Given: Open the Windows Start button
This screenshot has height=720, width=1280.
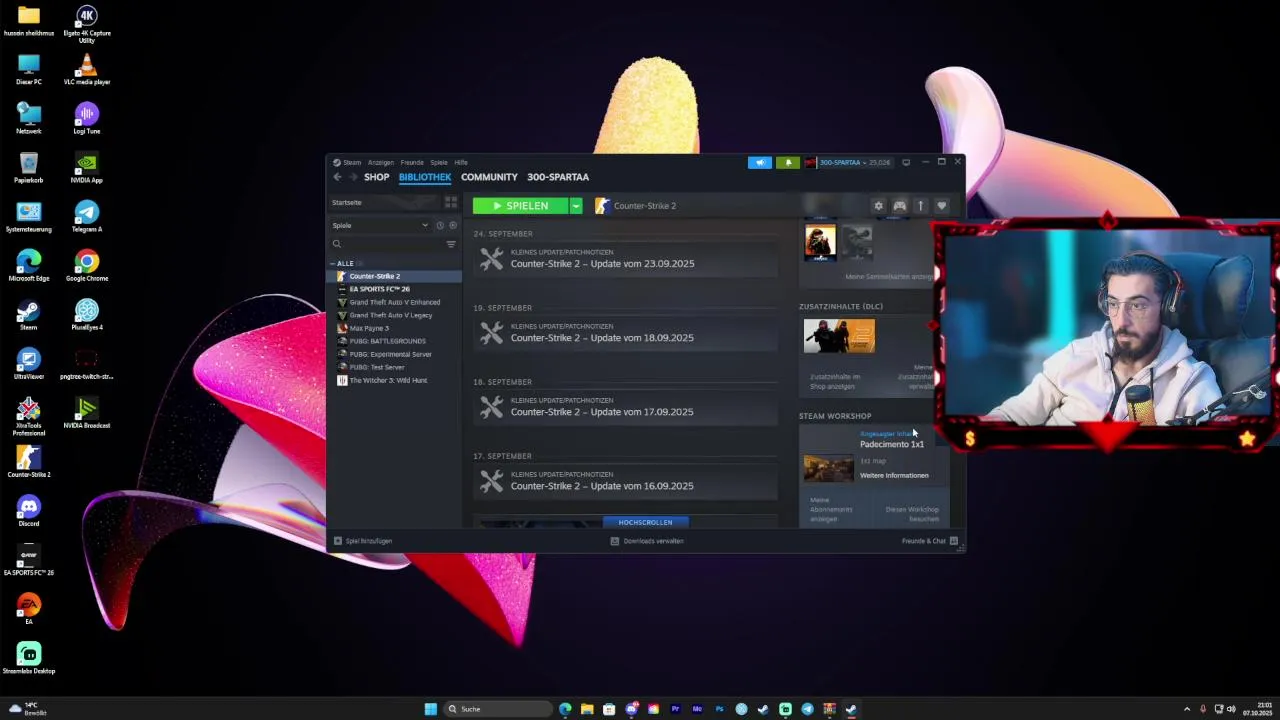Looking at the screenshot, I should tap(430, 709).
